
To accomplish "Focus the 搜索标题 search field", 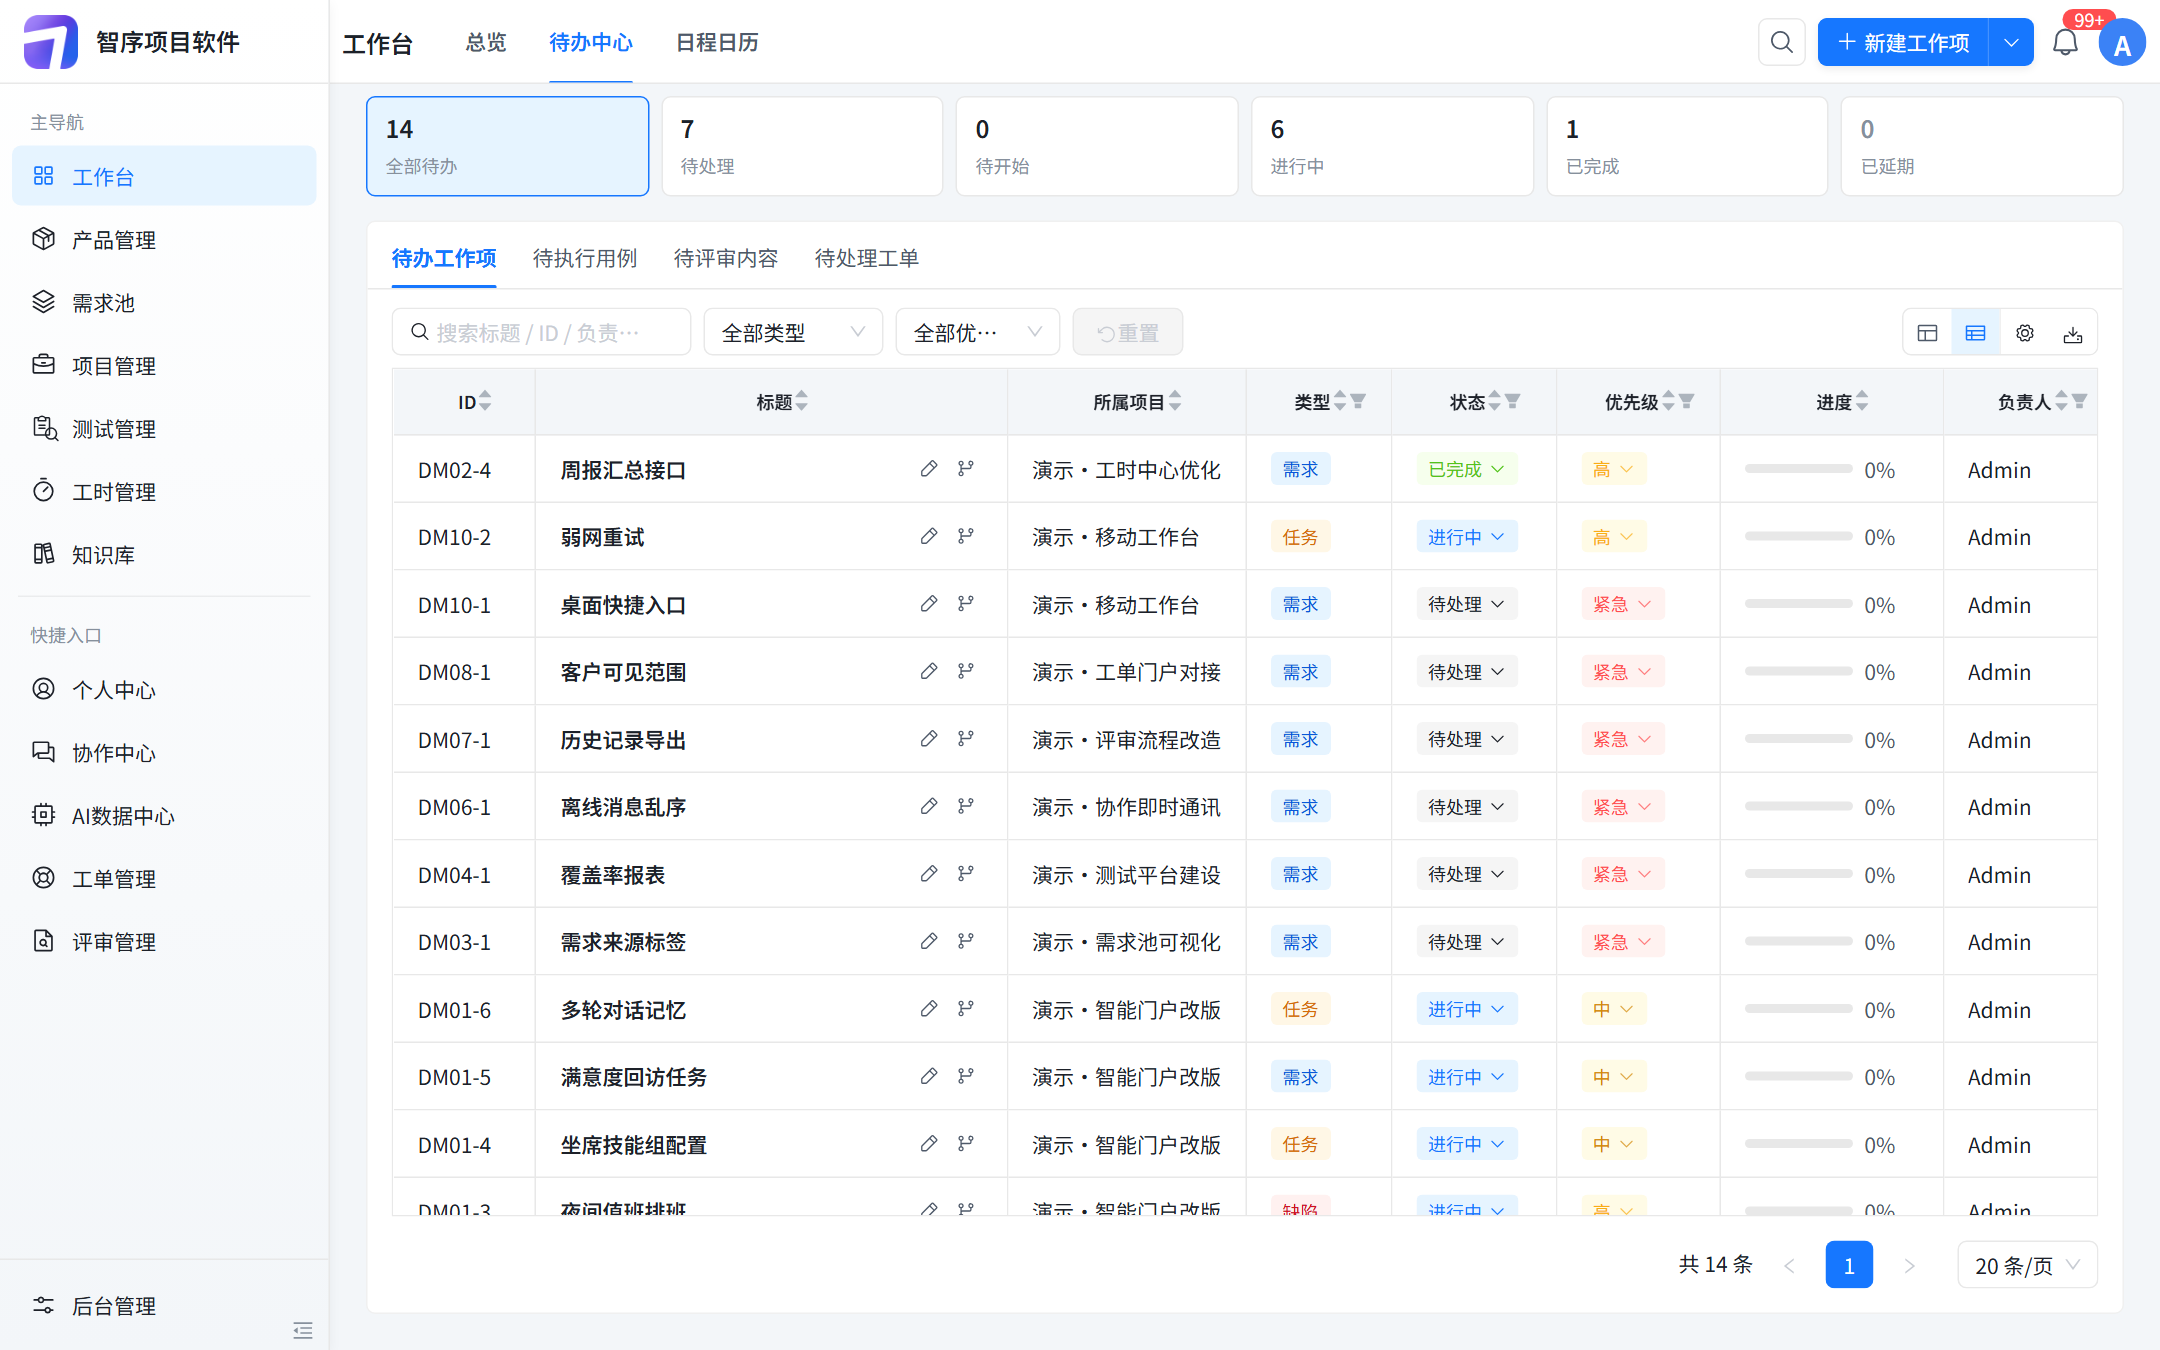I will pos(541,332).
